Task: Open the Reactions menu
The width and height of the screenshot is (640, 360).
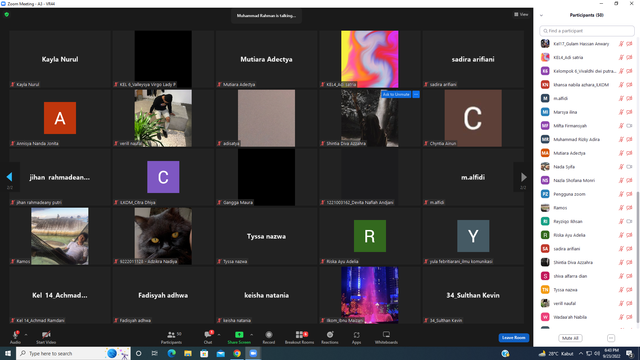Action: click(330, 337)
